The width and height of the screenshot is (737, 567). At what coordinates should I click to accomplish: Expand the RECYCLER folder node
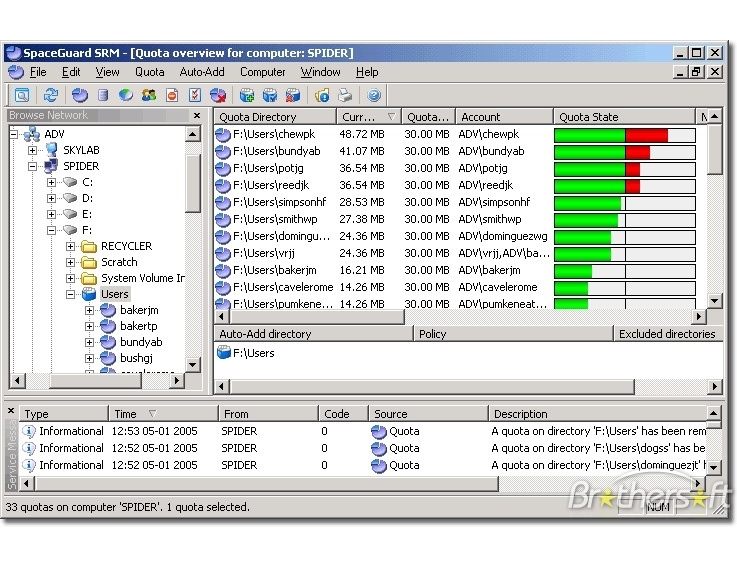[71, 246]
